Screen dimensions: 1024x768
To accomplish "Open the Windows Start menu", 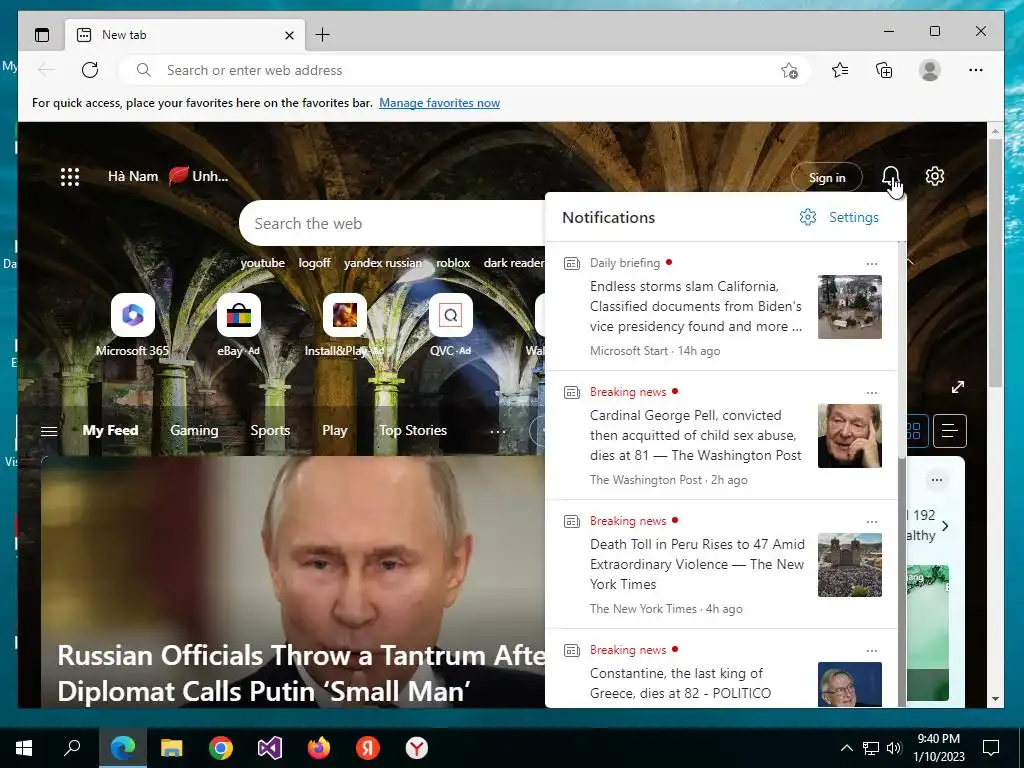I will click(x=24, y=748).
